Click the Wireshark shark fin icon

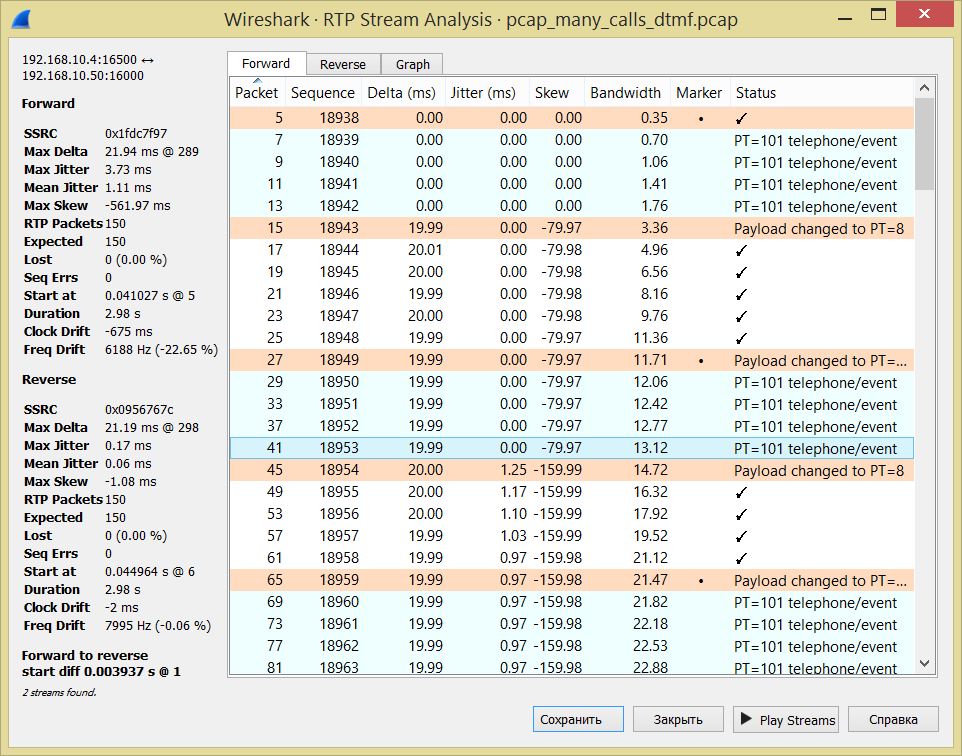coord(21,20)
